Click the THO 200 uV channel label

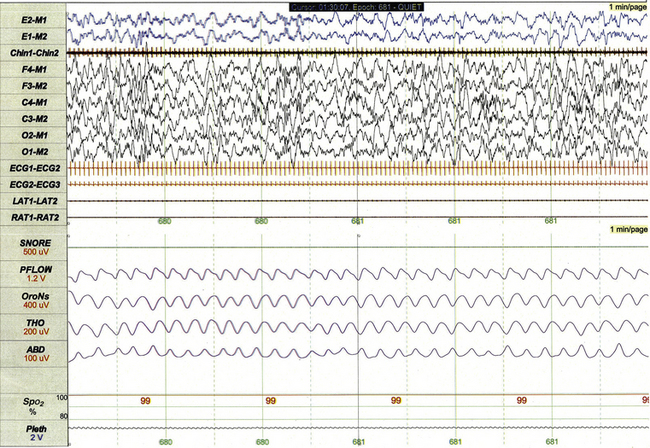25,329
